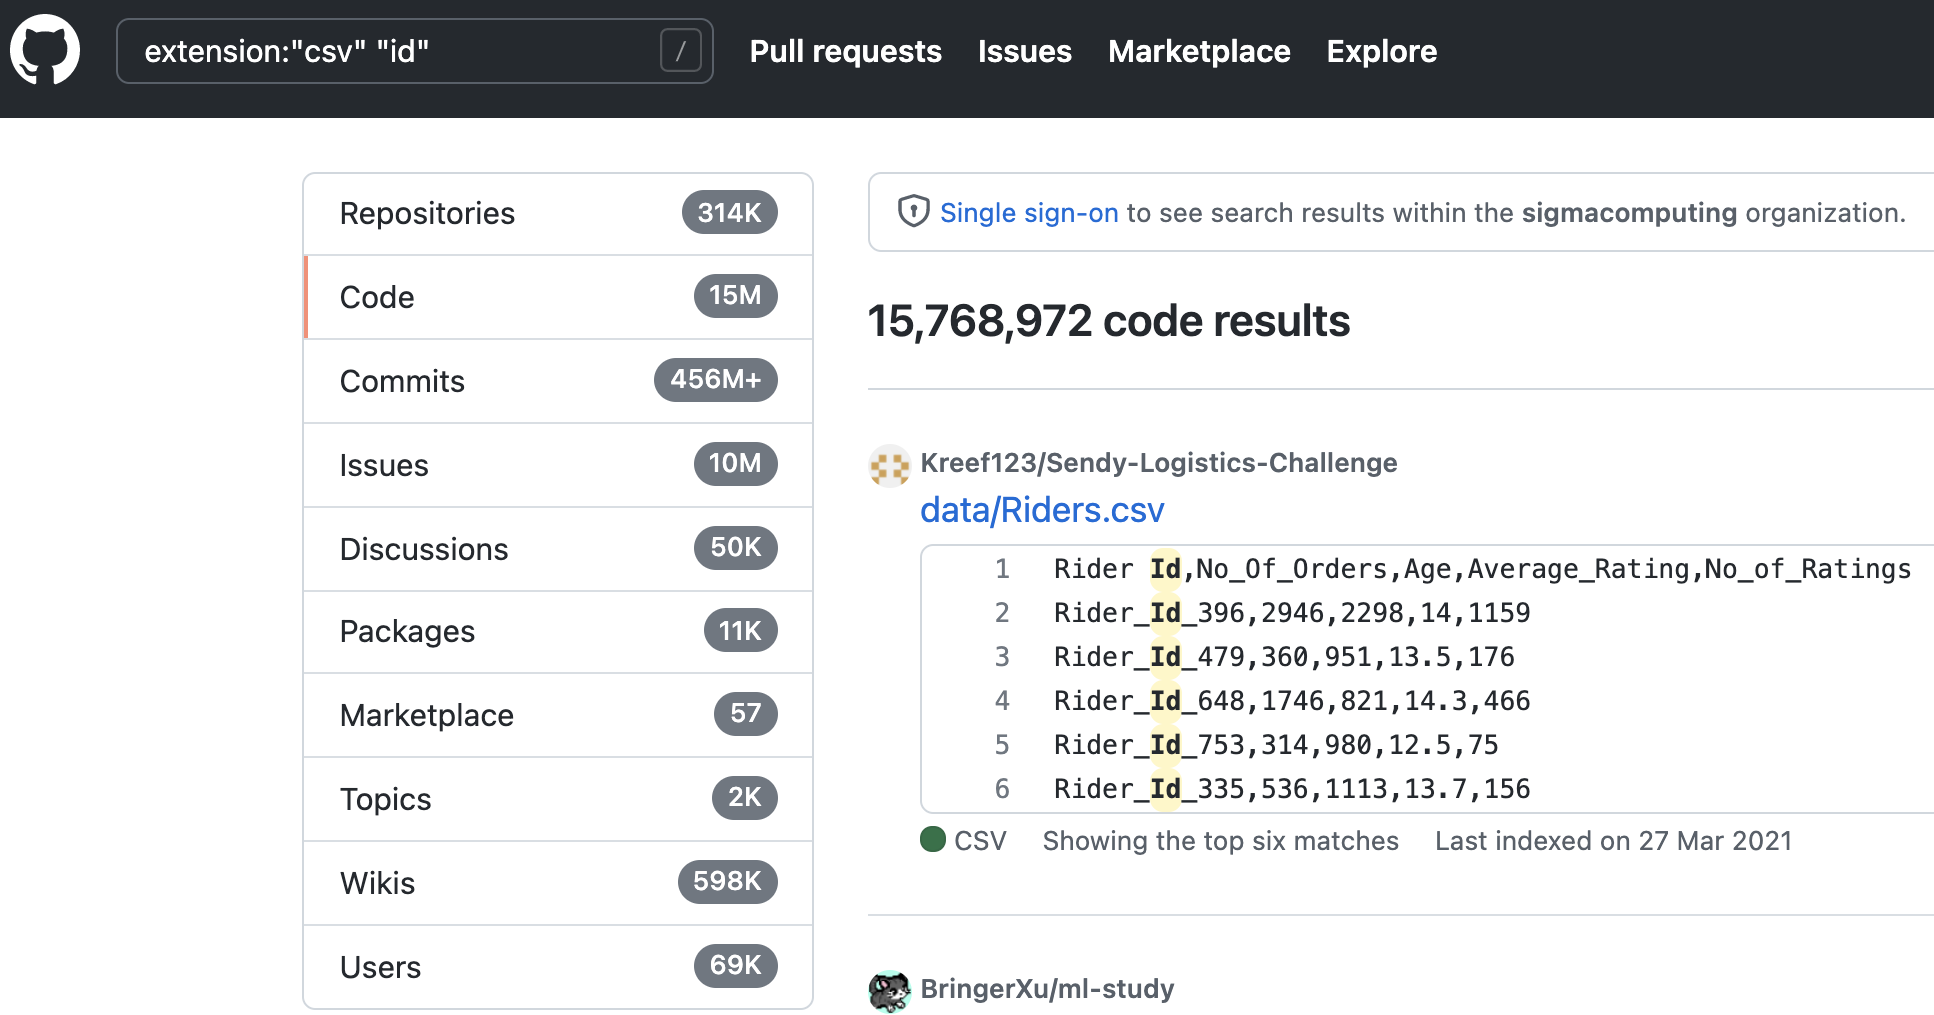Image resolution: width=1934 pixels, height=1015 pixels.
Task: Open the data/Riders.csv file link
Action: 1042,510
